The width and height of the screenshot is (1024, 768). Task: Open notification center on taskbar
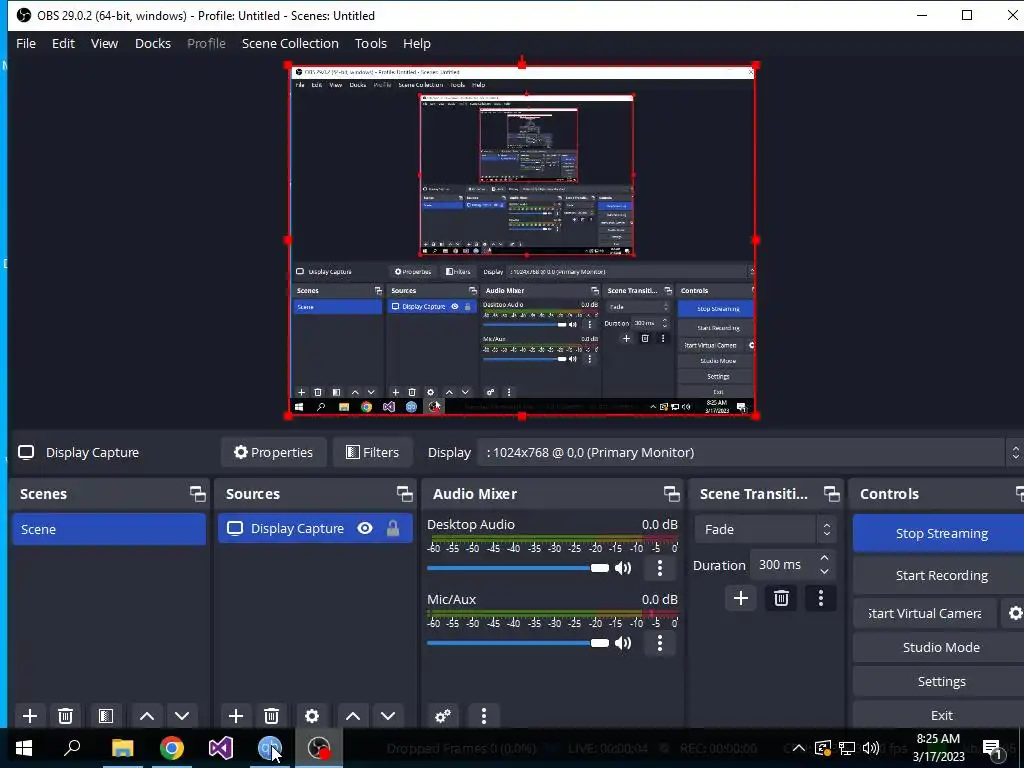point(993,748)
